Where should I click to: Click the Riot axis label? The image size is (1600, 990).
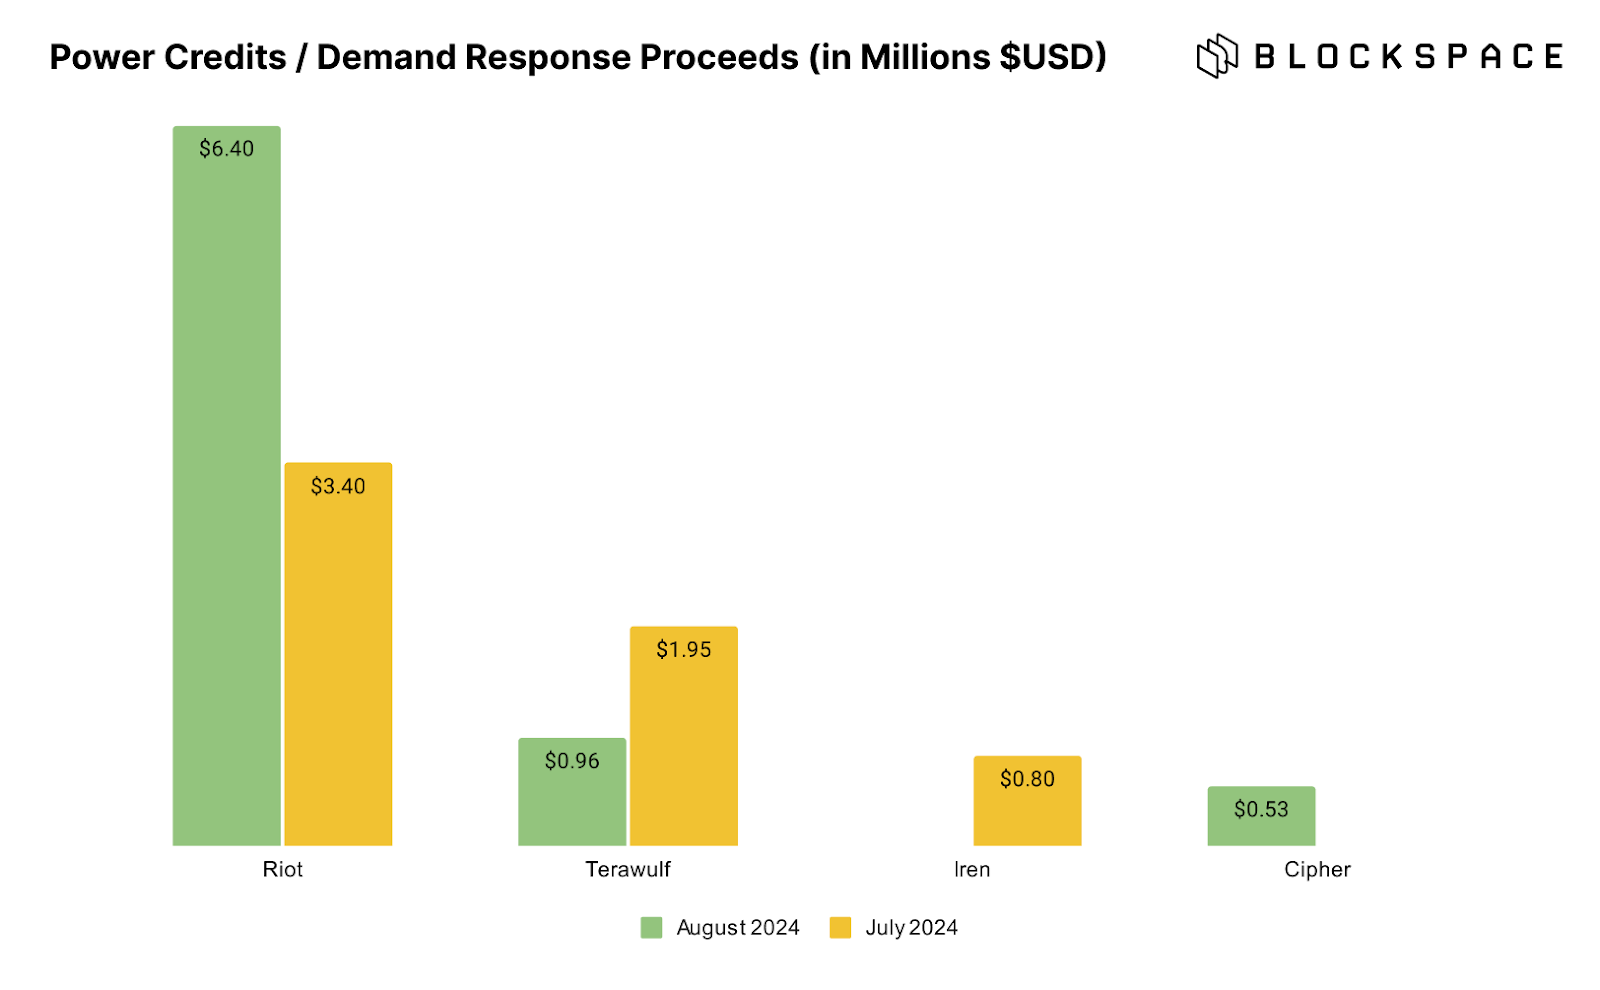pos(283,870)
